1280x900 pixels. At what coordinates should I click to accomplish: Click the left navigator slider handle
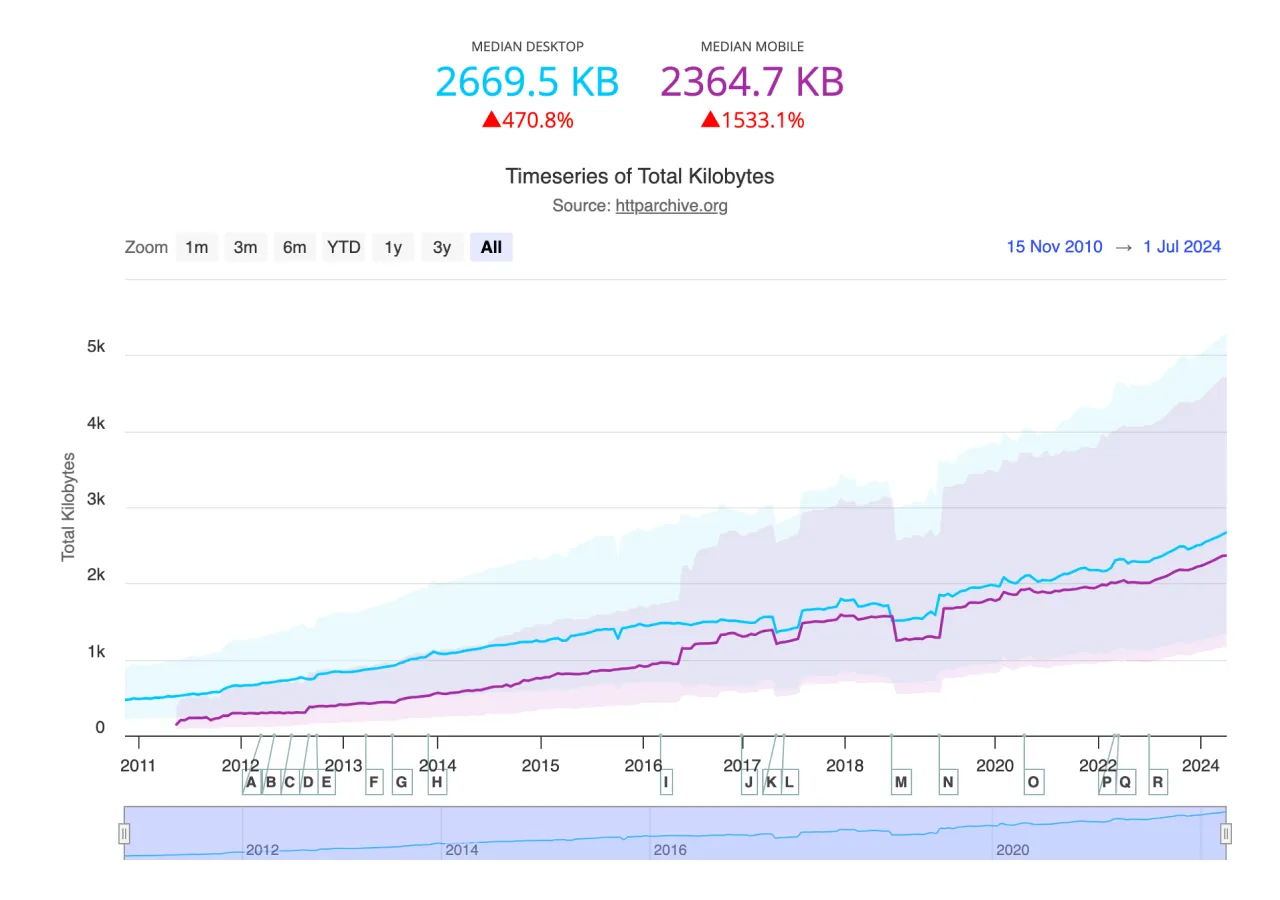coord(124,832)
